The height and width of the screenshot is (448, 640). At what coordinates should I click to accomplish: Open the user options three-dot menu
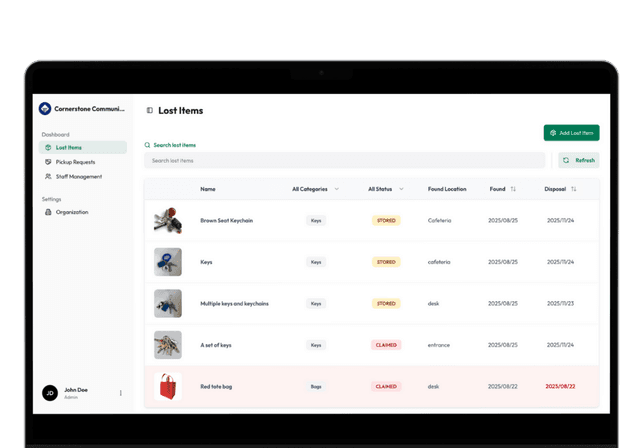coord(121,393)
